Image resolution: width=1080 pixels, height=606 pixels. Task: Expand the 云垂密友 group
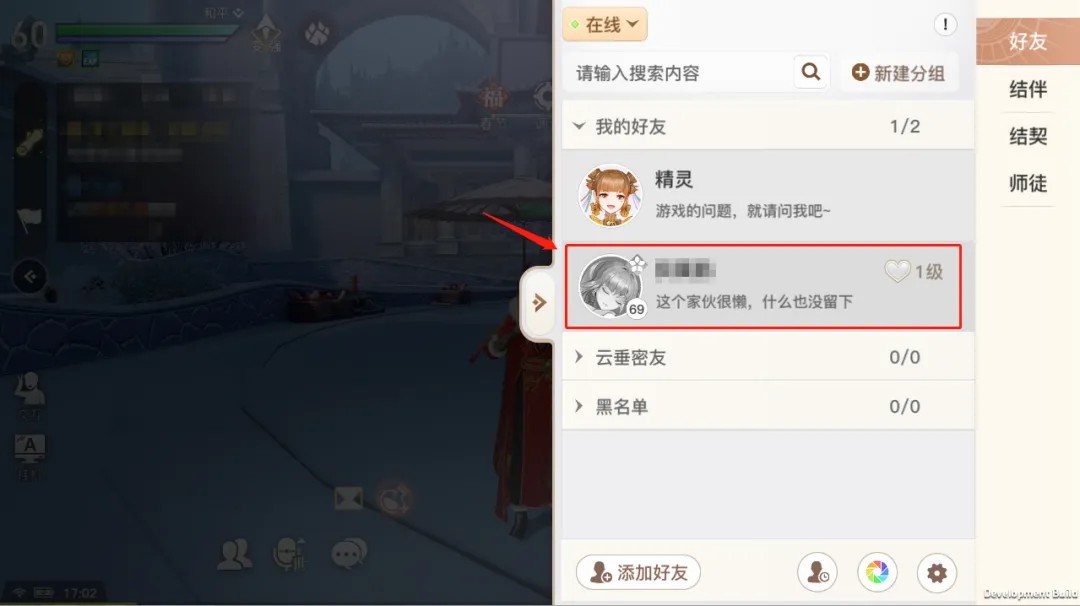[x=768, y=357]
